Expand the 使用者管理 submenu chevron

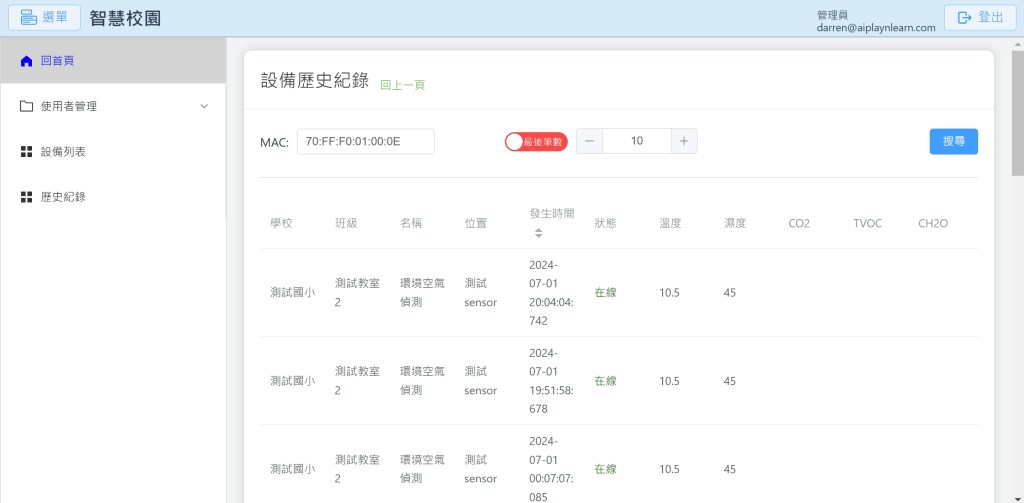(x=204, y=106)
